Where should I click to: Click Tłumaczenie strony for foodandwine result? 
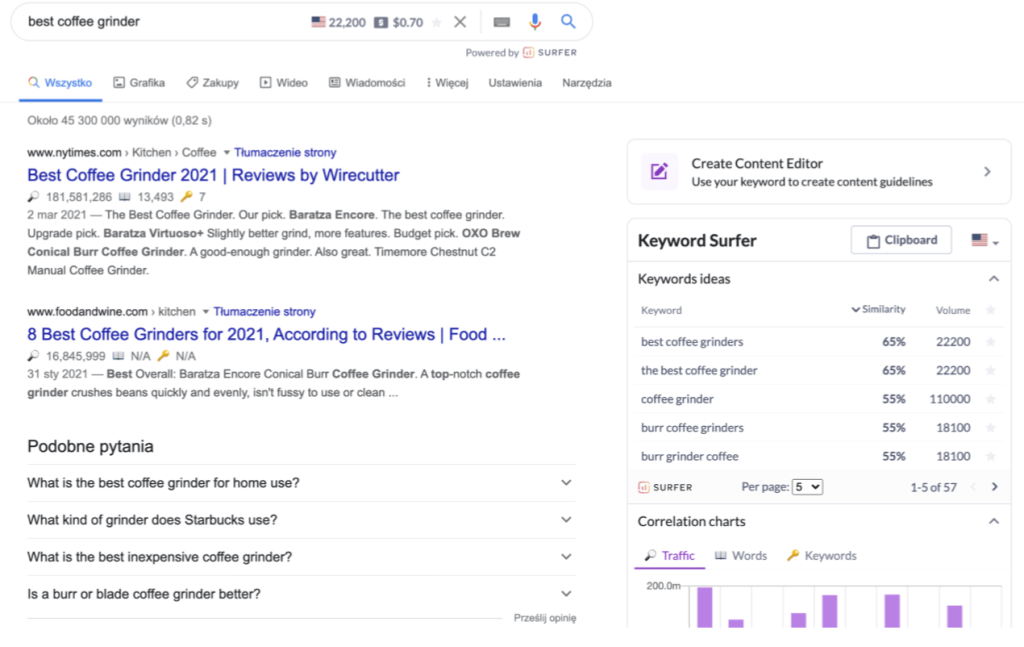(264, 312)
